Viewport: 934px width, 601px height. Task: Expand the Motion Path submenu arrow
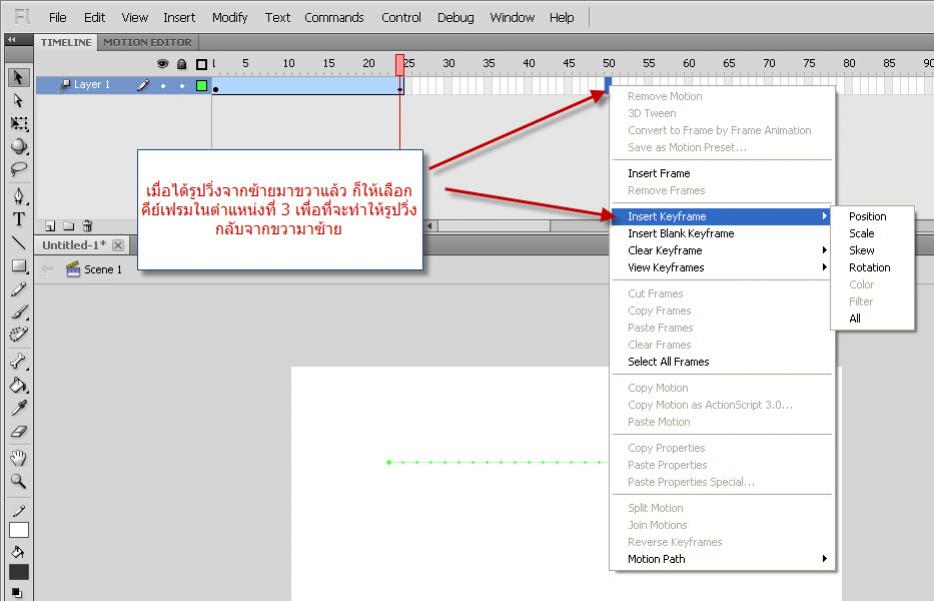(x=824, y=559)
